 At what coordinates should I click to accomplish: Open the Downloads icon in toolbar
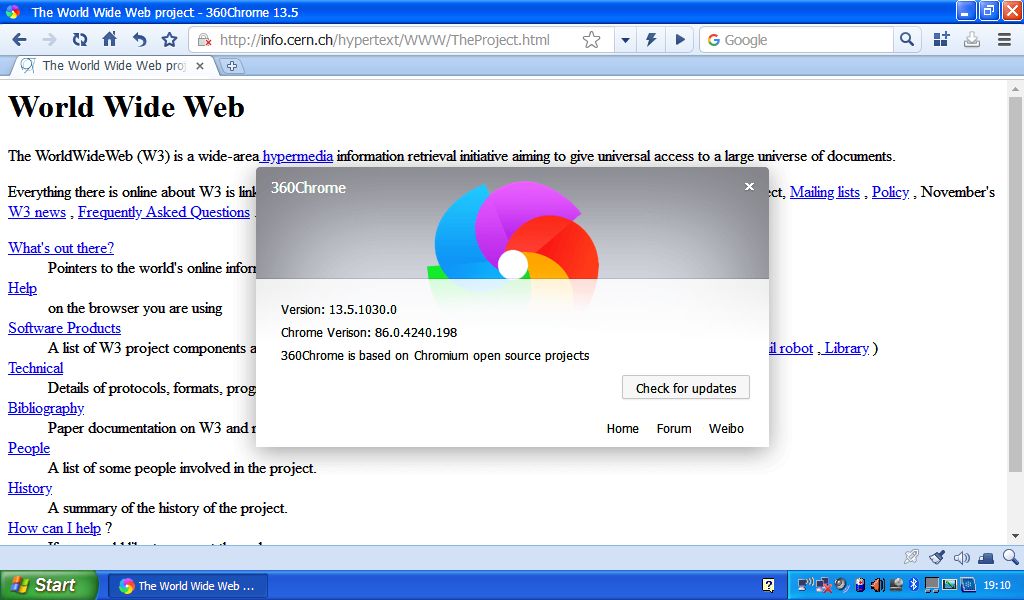tap(972, 40)
